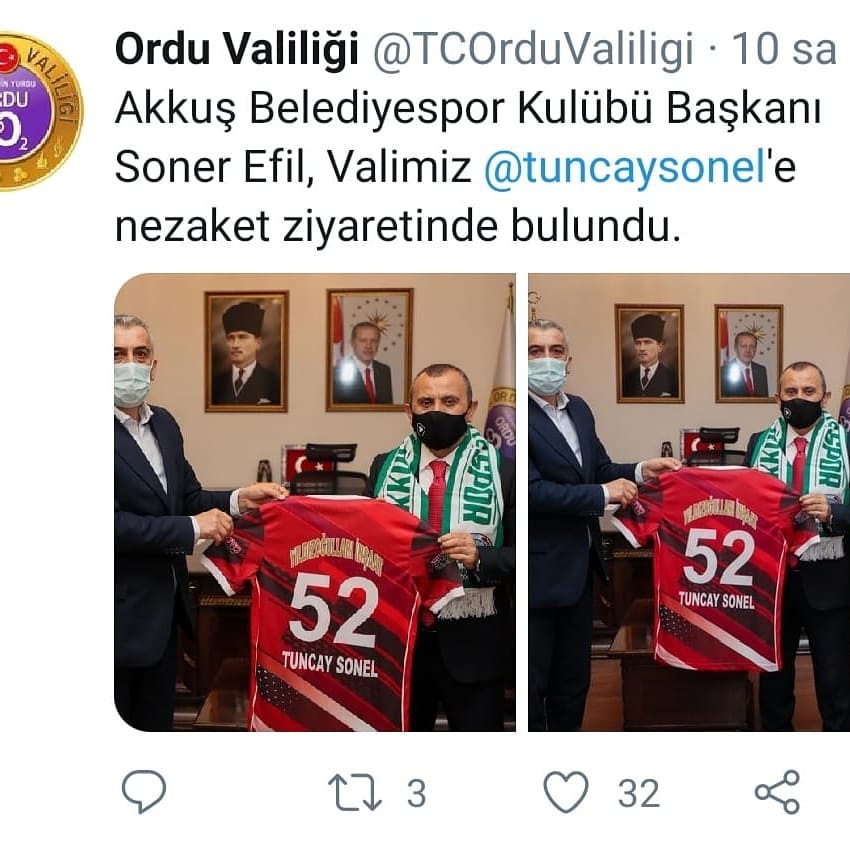Screen dimensions: 850x850
Task: Click the tweet text about Akkuş Belediyespor
Action: pos(468,166)
